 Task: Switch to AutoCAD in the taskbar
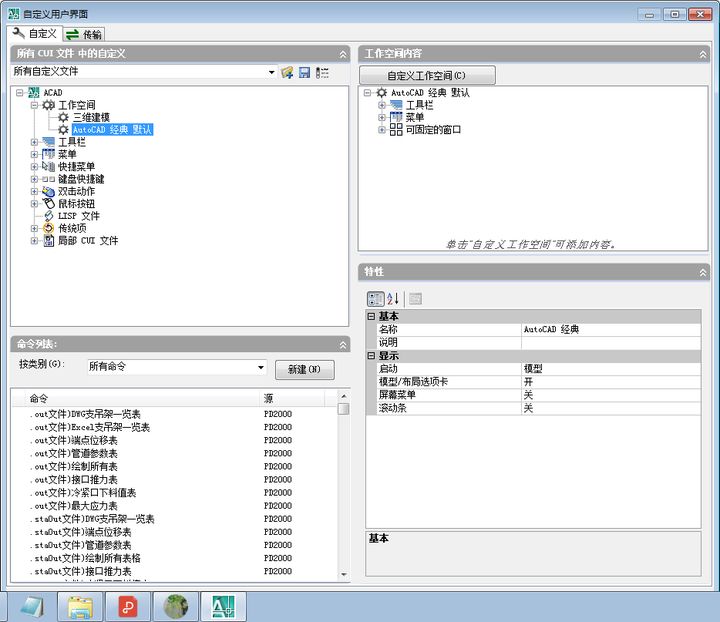click(224, 606)
